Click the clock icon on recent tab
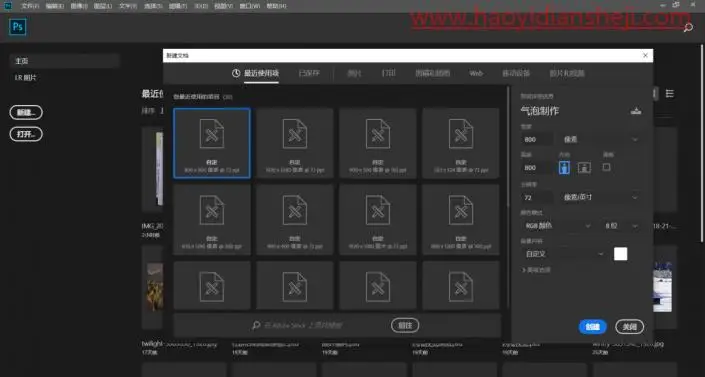The width and height of the screenshot is (705, 377). [x=236, y=73]
